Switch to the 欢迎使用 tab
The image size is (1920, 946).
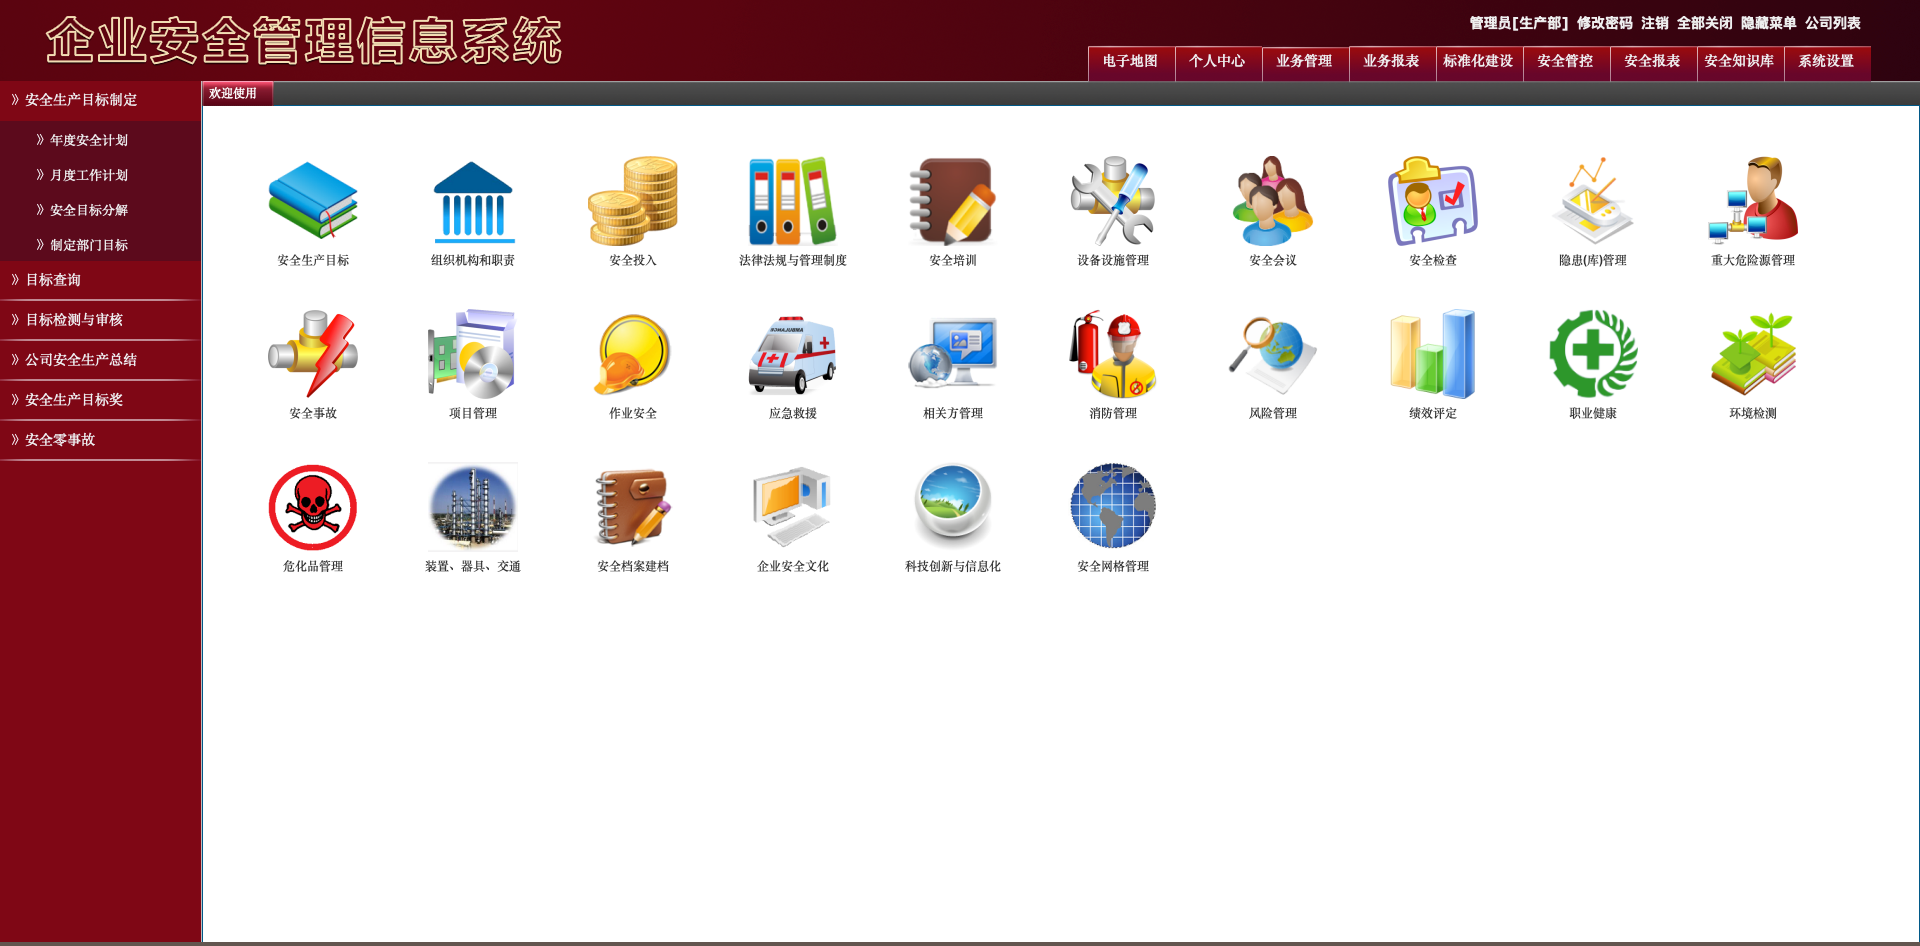[x=233, y=94]
